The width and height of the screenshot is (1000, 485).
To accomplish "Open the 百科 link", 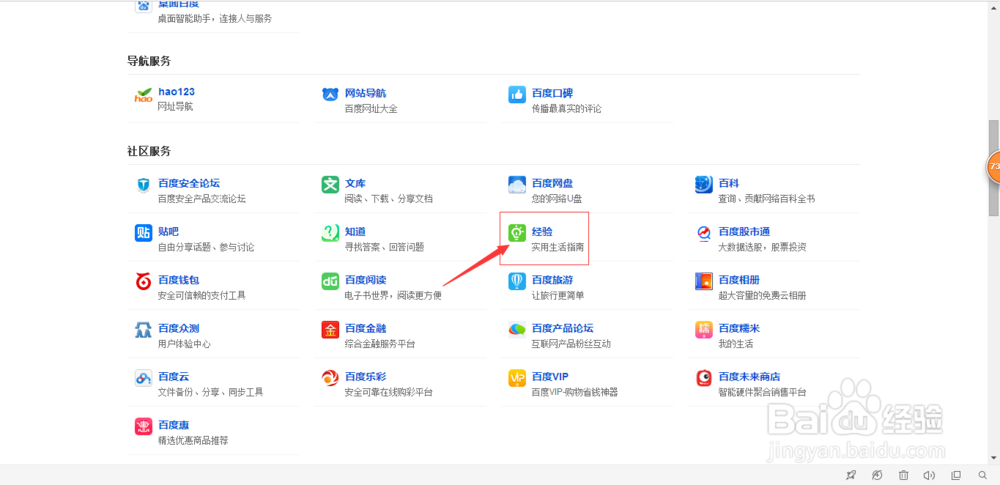I will (x=729, y=183).
